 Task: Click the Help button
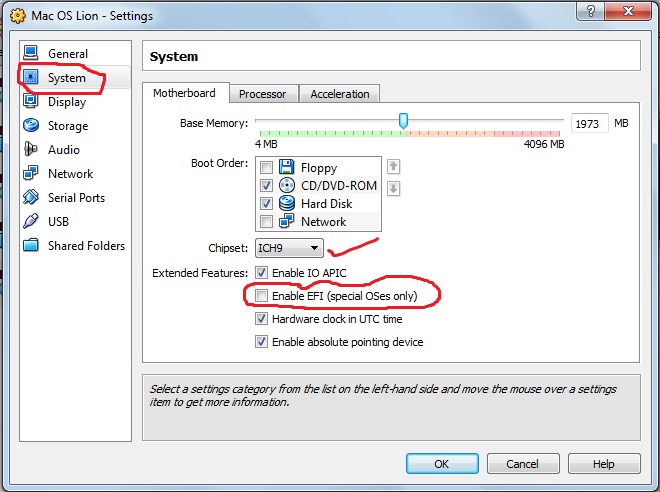tap(604, 464)
